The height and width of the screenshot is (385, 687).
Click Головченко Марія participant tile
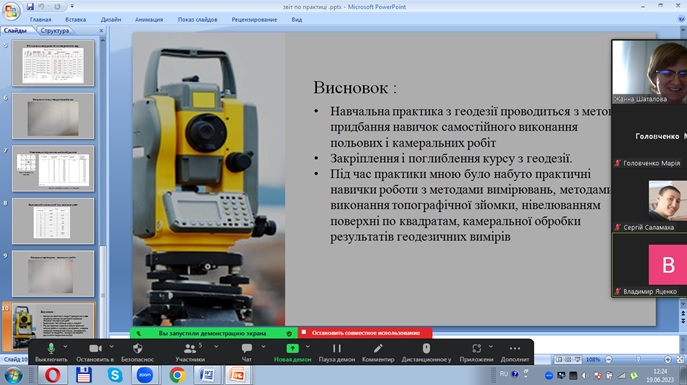(649, 136)
